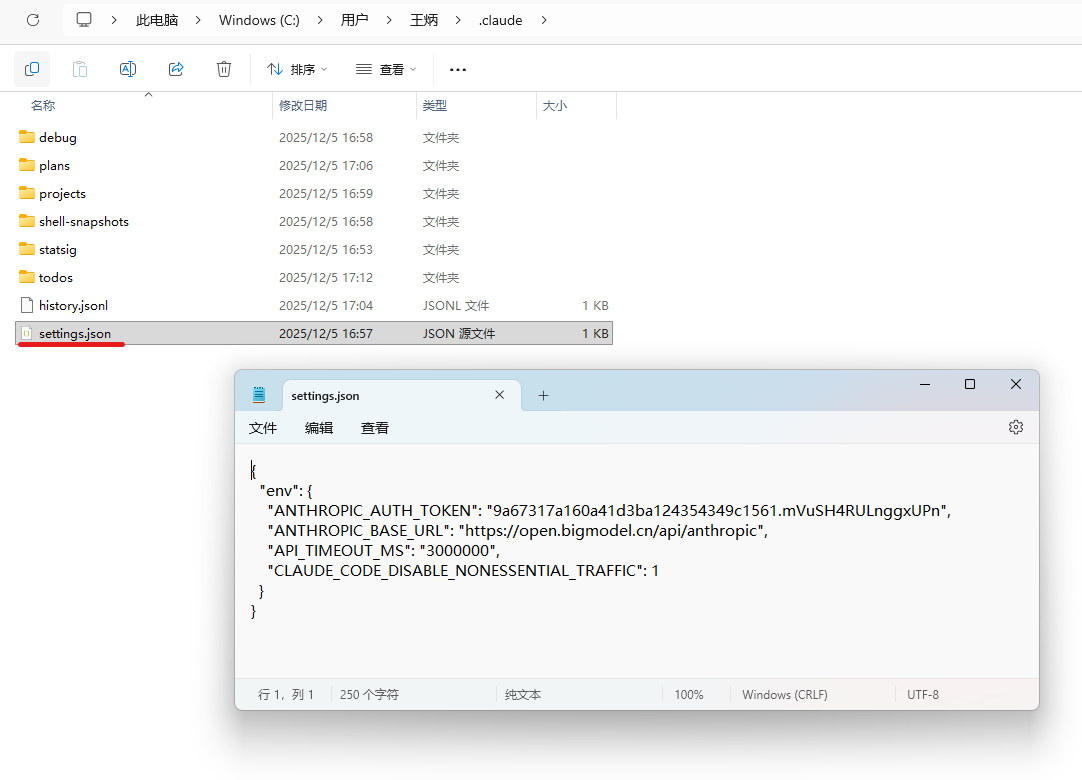Expand chevron after the computer icon in breadcrumb

(x=114, y=20)
